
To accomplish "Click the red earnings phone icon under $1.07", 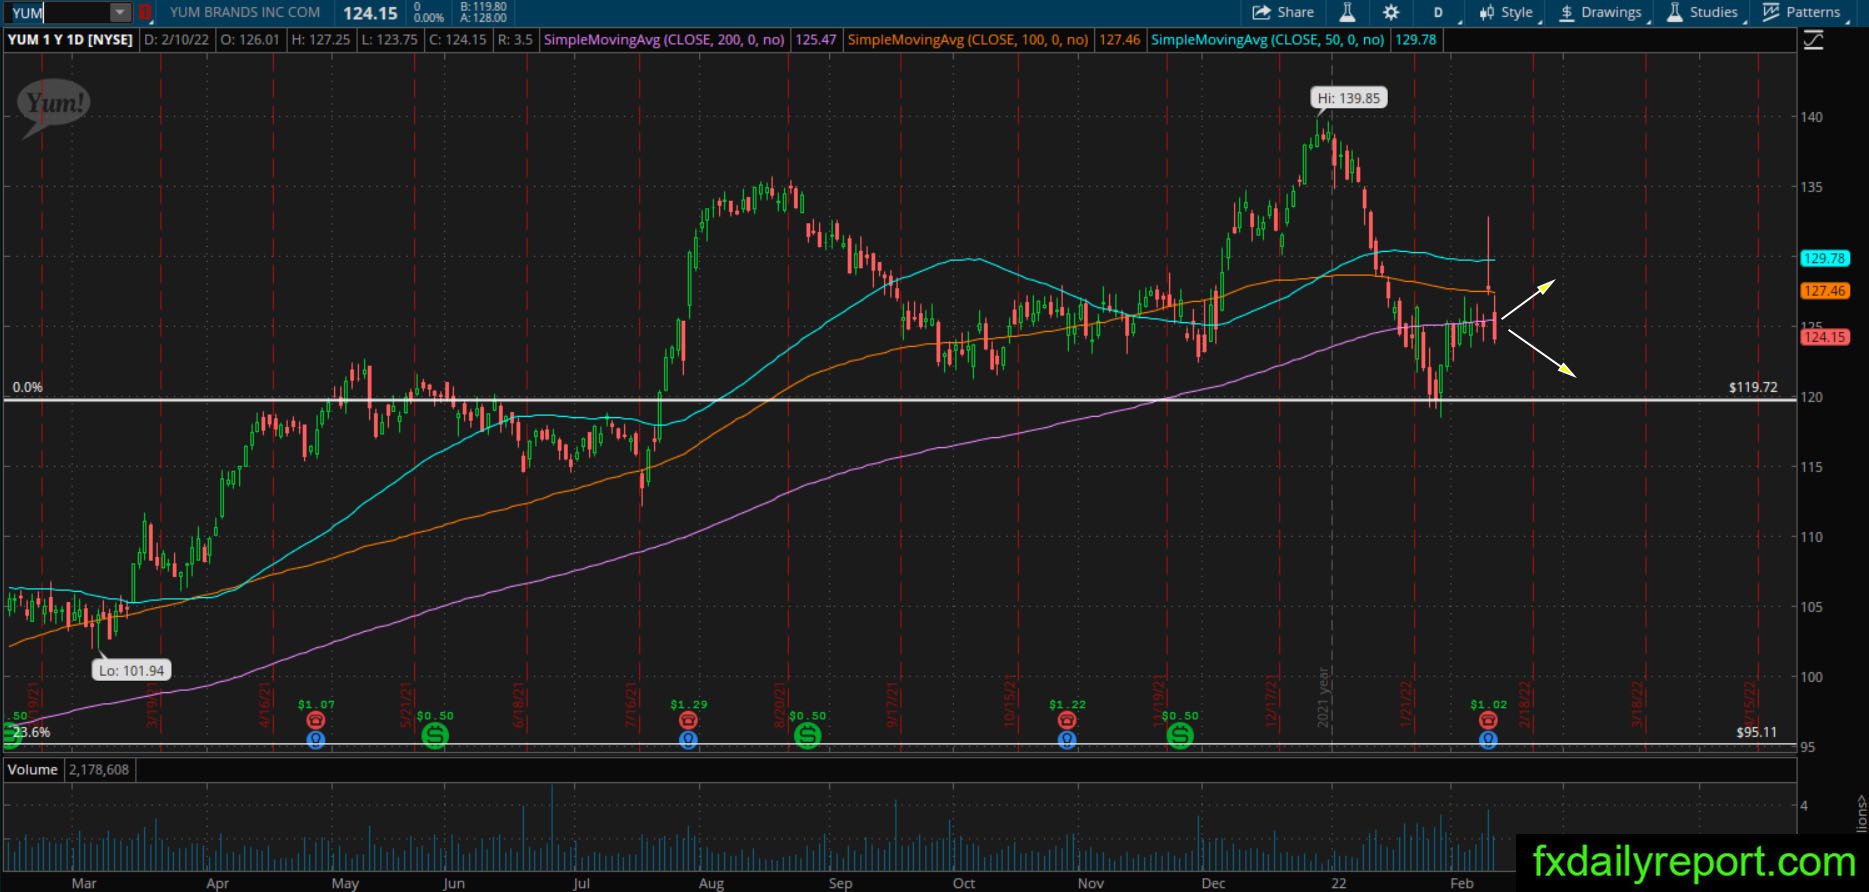I will tap(316, 721).
